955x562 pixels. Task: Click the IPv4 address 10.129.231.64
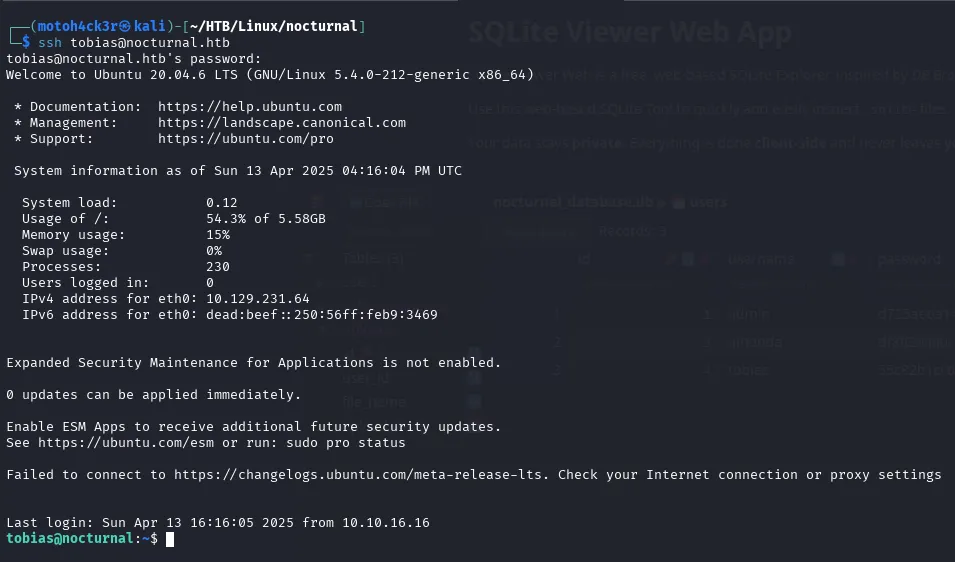(x=258, y=298)
